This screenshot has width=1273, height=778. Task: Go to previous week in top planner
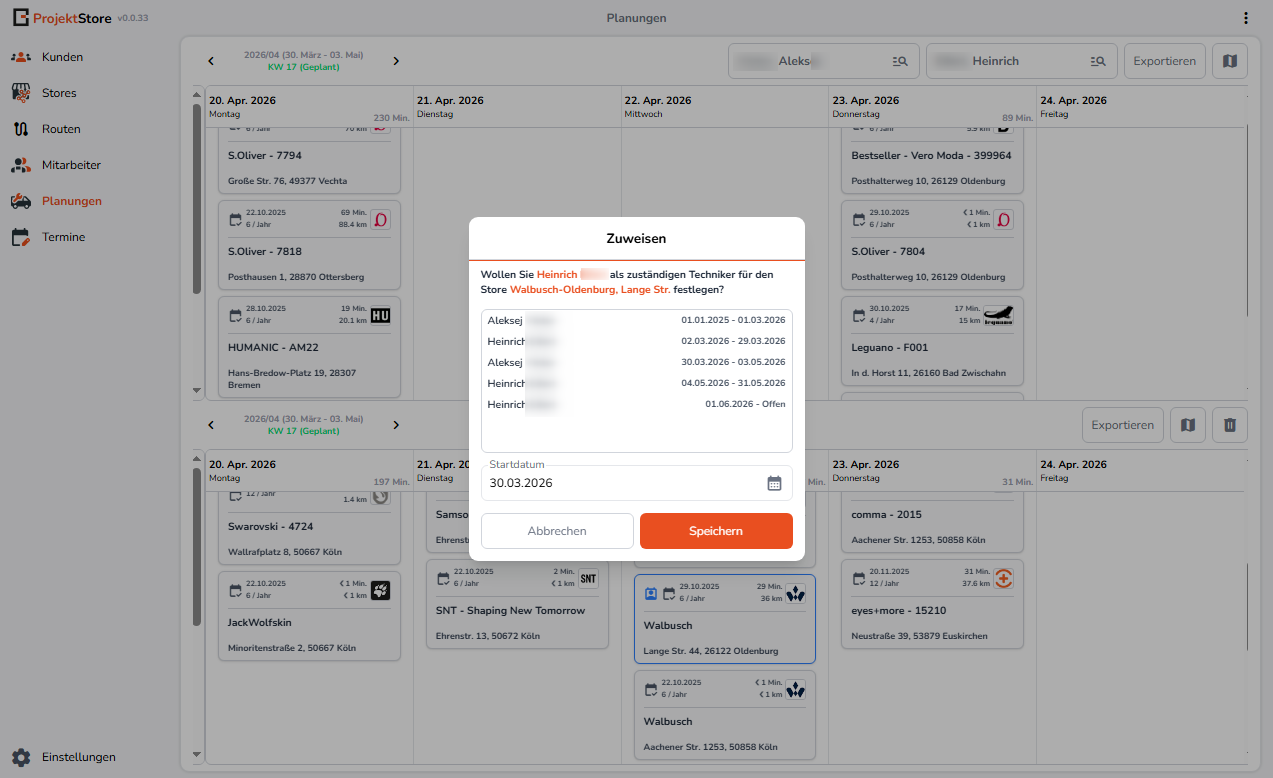(211, 61)
